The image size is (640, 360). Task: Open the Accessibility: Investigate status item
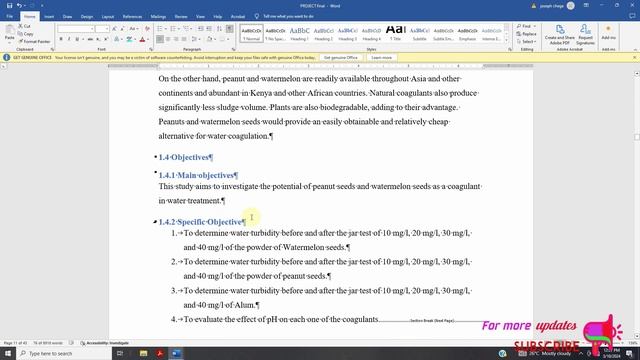[x=104, y=343]
